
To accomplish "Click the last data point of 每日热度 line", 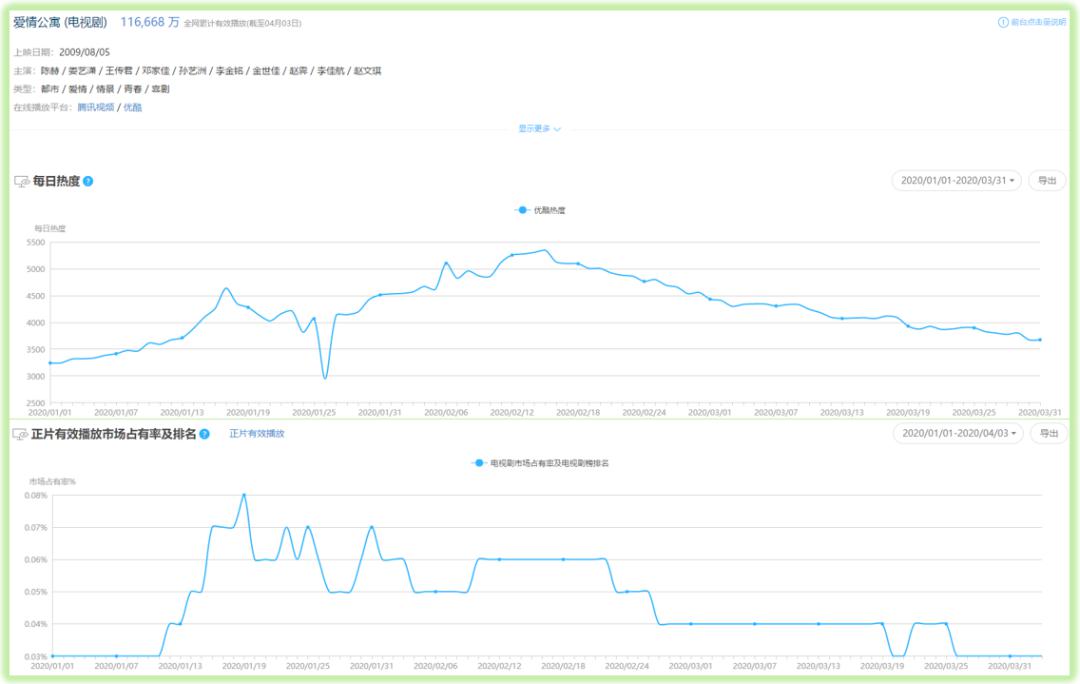I will click(1040, 340).
